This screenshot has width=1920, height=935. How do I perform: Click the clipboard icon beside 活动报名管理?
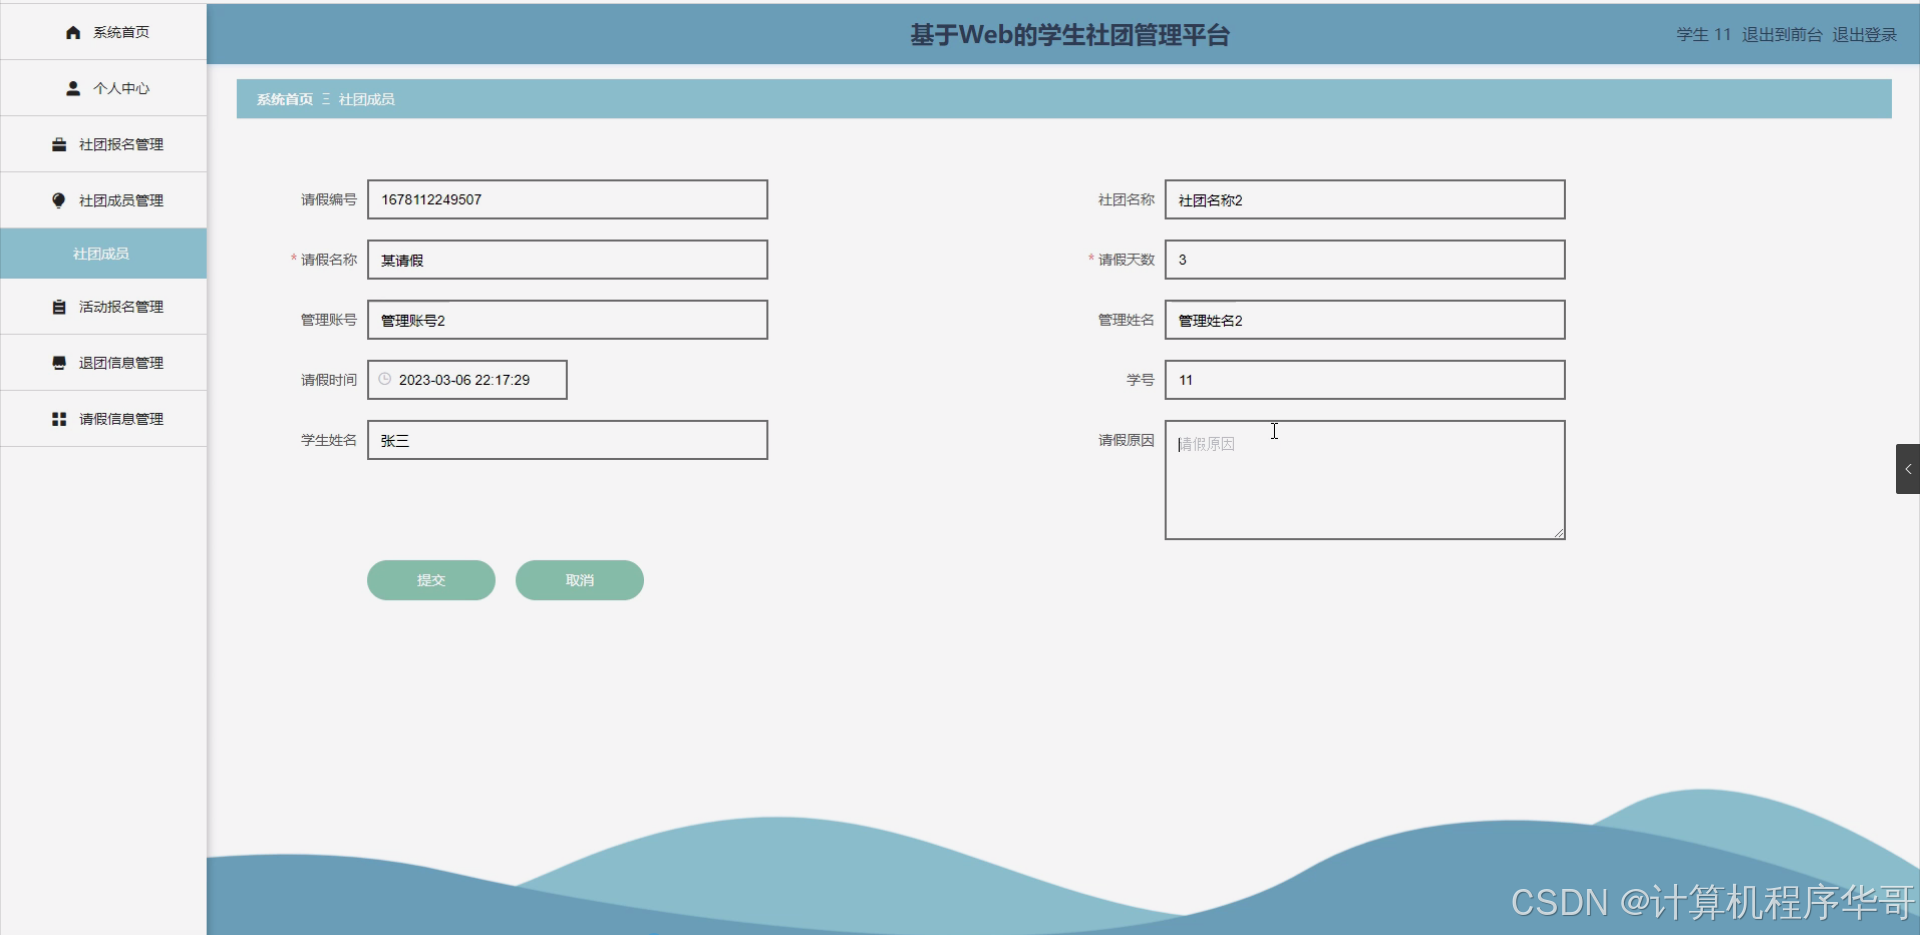pyautogui.click(x=59, y=307)
